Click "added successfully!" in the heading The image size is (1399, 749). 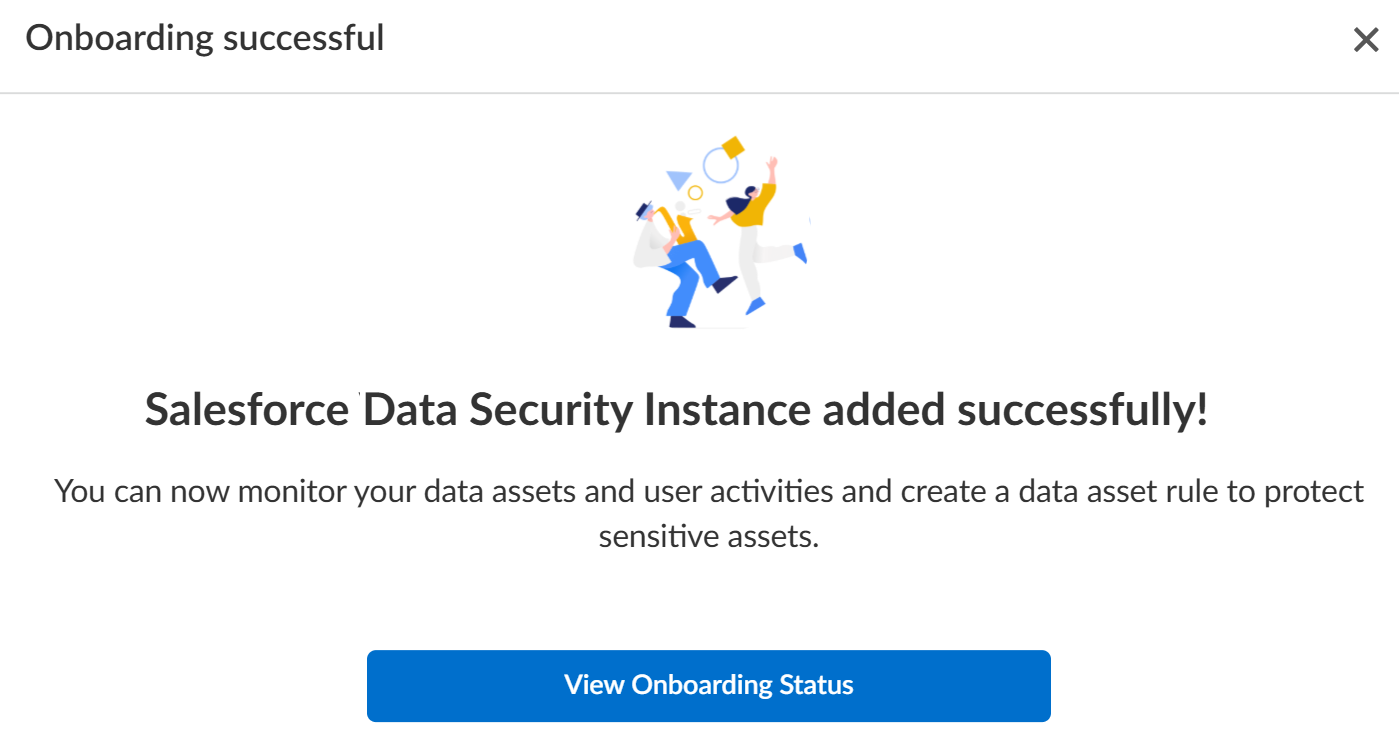1015,410
